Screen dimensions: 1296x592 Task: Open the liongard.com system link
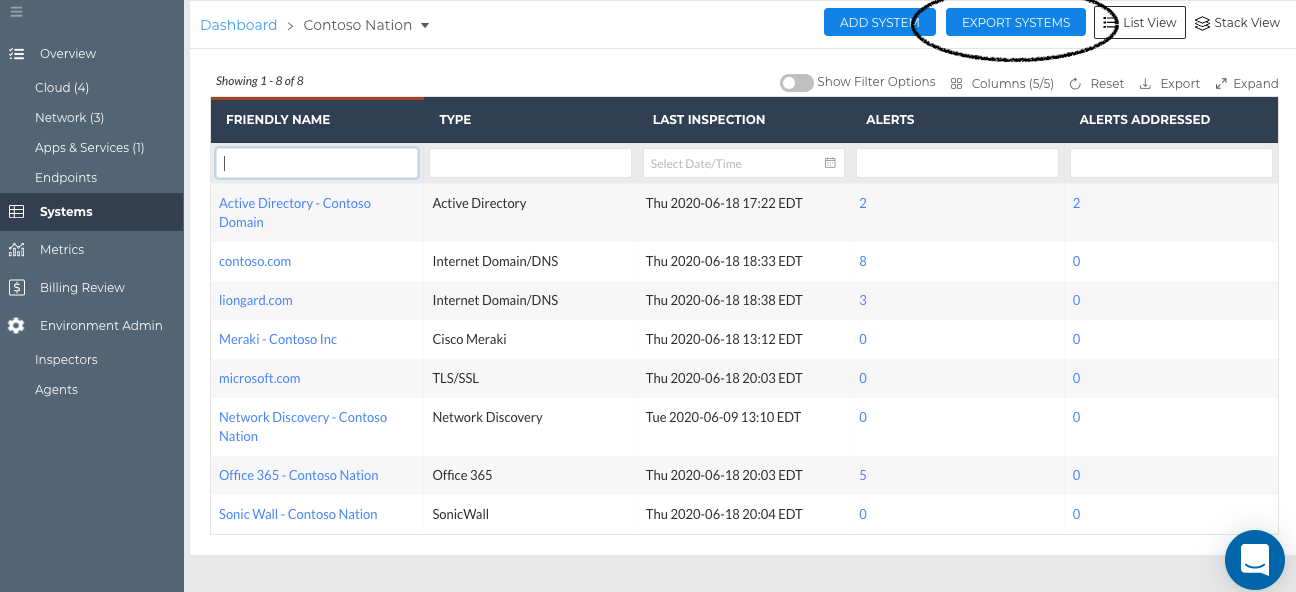click(256, 301)
